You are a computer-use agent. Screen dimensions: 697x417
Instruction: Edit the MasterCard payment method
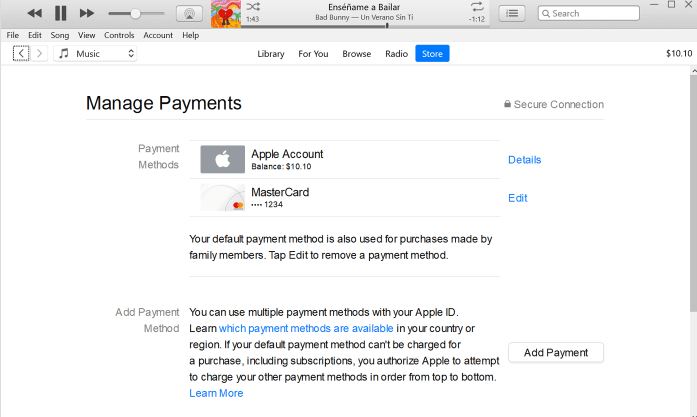coord(517,198)
